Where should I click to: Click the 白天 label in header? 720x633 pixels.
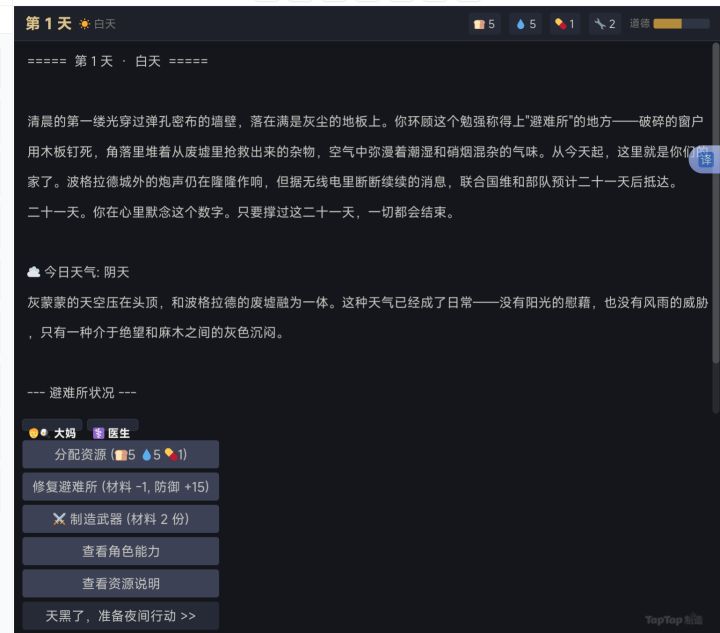coord(105,24)
